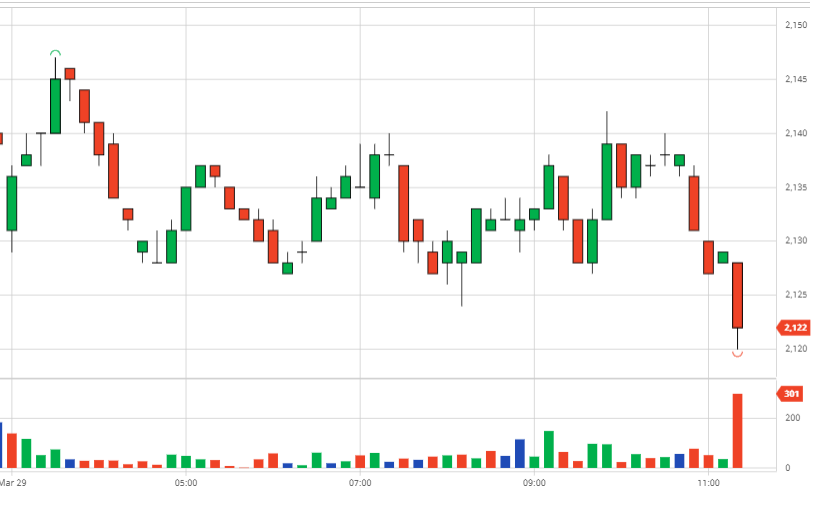Click the 11:00 time axis label
The height and width of the screenshot is (510, 825).
pos(708,483)
